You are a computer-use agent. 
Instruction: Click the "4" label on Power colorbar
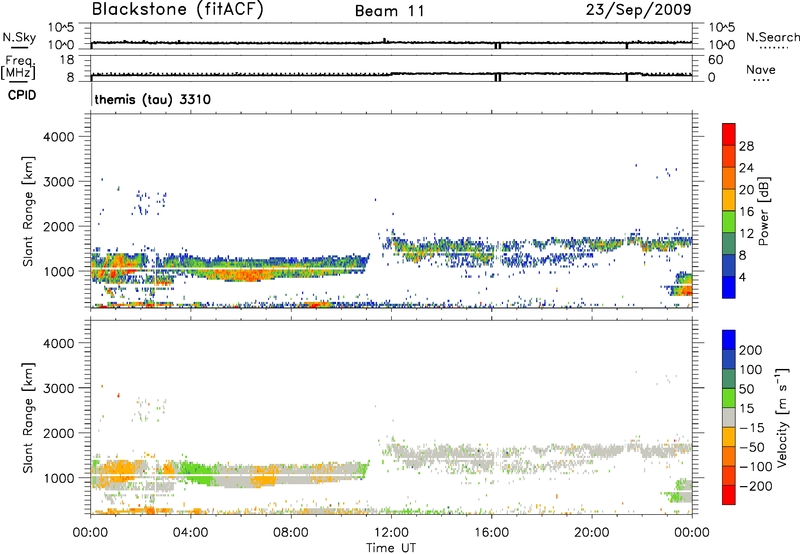point(742,277)
